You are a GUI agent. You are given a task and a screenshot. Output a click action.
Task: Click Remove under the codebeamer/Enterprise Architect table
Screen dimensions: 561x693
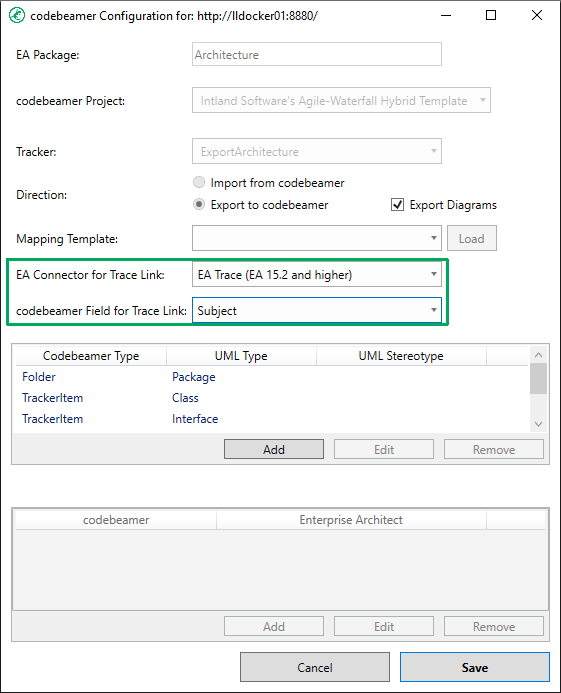(x=494, y=626)
